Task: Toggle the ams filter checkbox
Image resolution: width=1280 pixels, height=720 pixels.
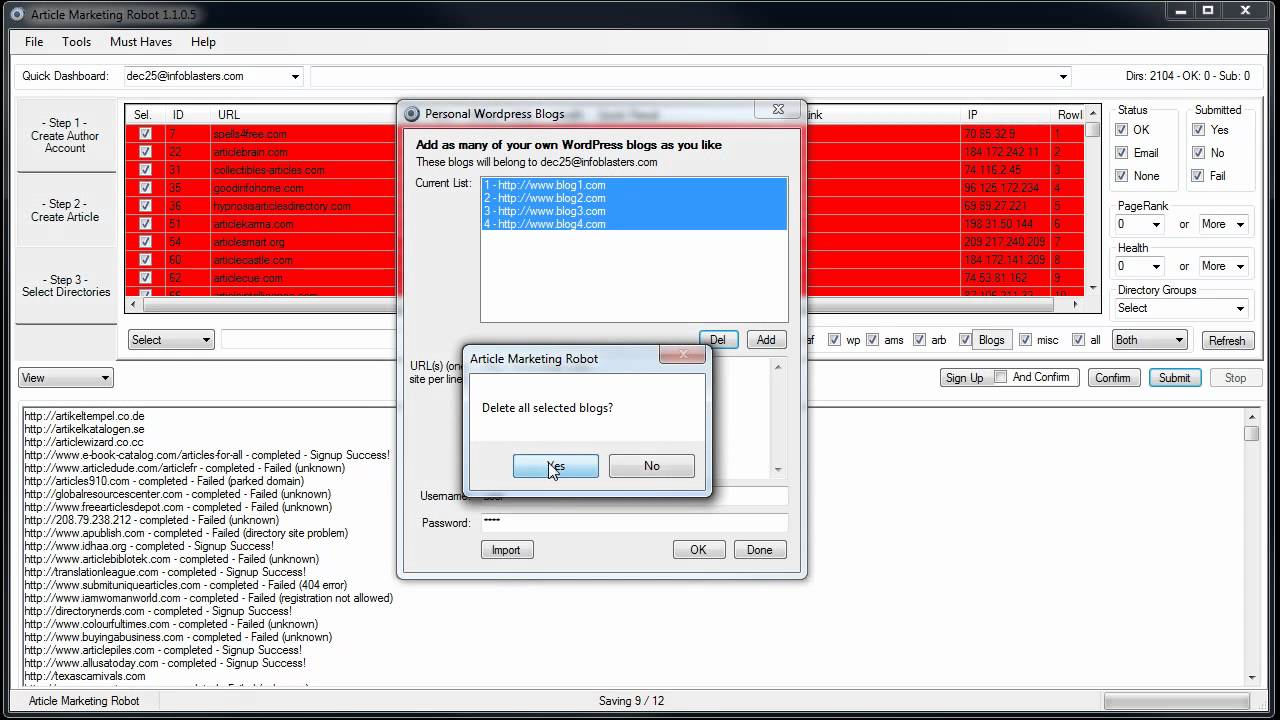Action: pyautogui.click(x=873, y=340)
